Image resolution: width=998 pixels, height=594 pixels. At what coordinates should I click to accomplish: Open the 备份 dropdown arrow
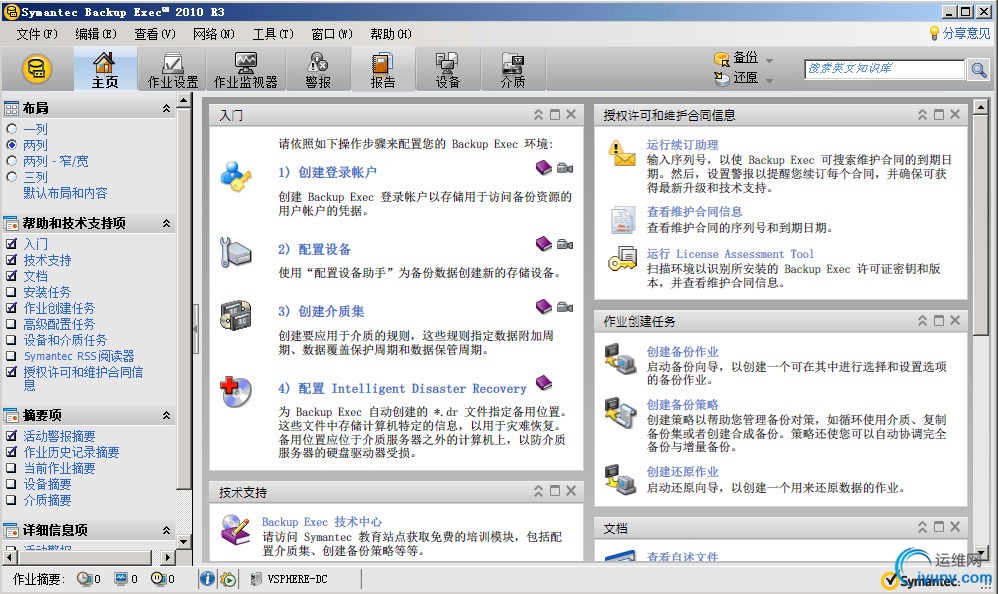tap(770, 60)
